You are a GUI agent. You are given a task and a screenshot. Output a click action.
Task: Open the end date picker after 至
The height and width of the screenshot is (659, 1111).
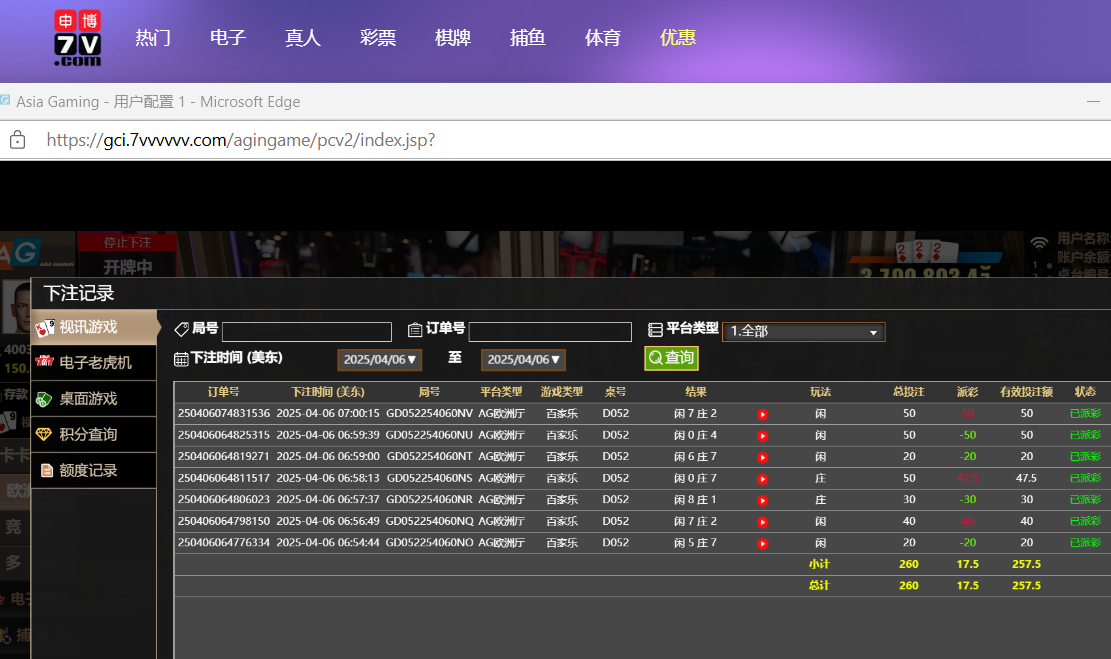(x=523, y=360)
